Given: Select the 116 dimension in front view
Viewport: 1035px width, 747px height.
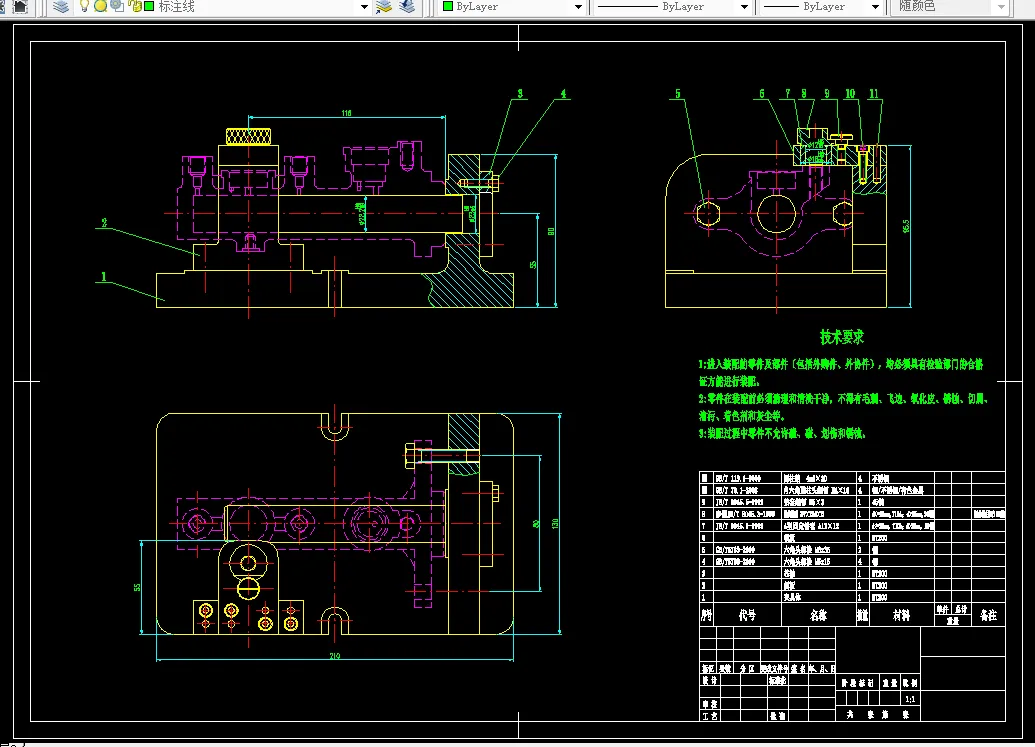Looking at the screenshot, I should click(347, 114).
